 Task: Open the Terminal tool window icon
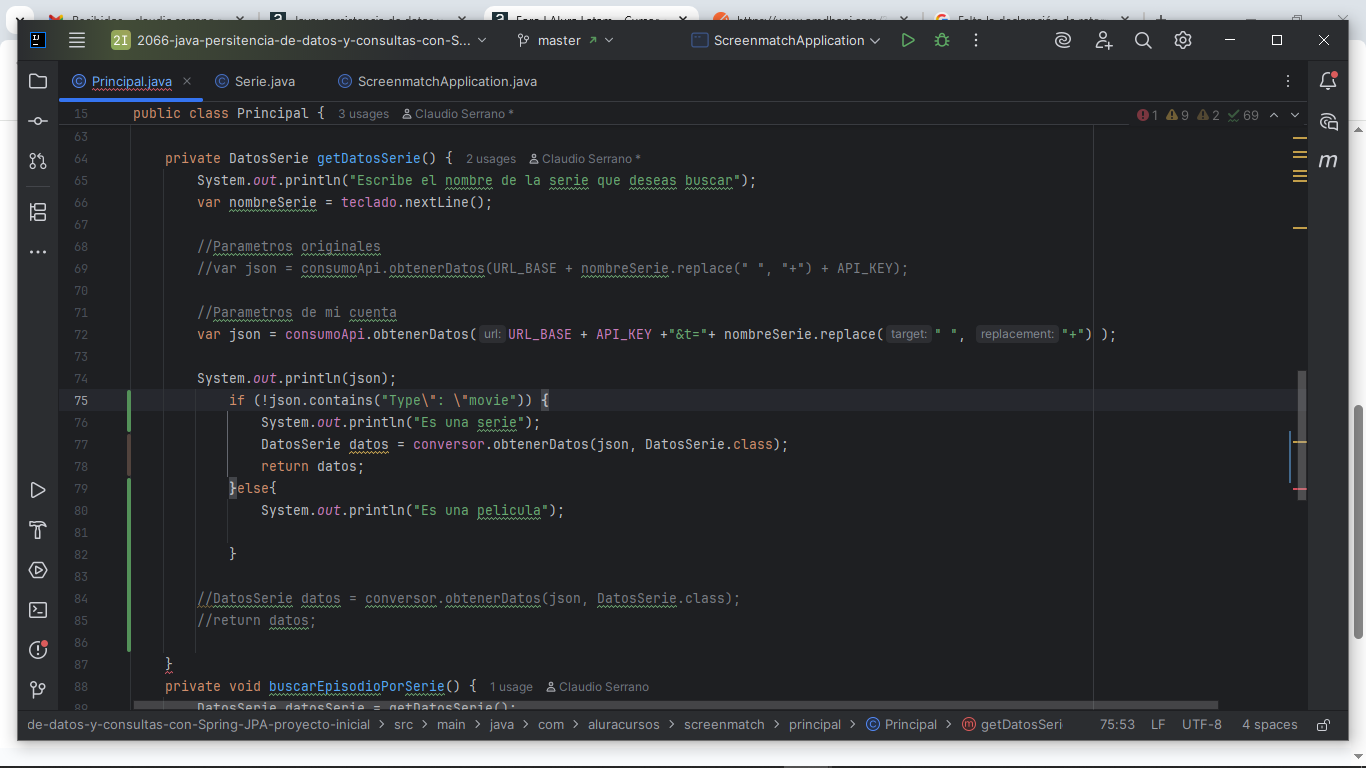point(38,609)
